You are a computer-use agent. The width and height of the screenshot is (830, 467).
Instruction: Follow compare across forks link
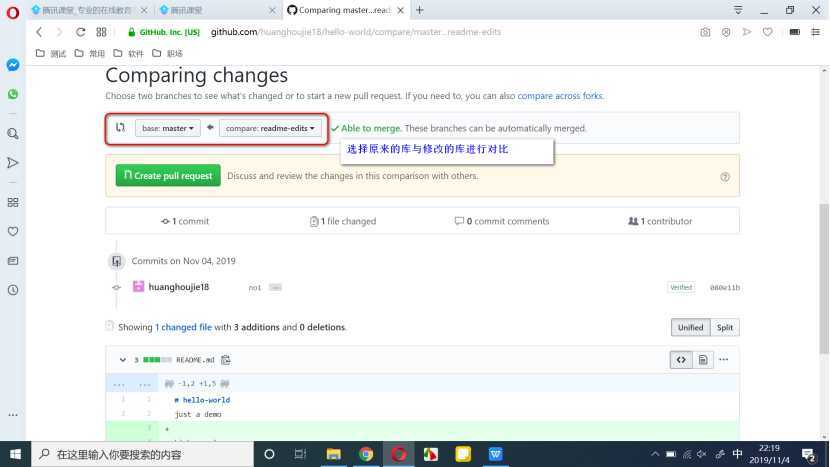click(560, 96)
